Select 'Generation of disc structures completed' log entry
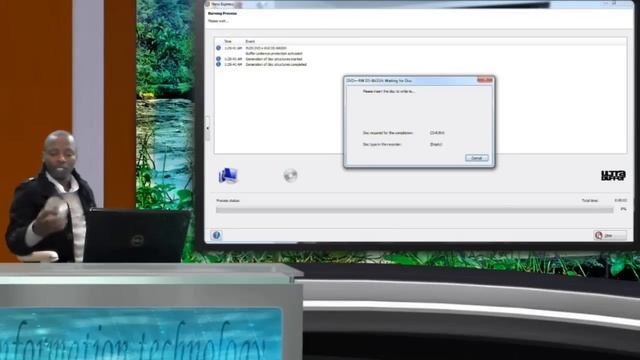 (276, 64)
